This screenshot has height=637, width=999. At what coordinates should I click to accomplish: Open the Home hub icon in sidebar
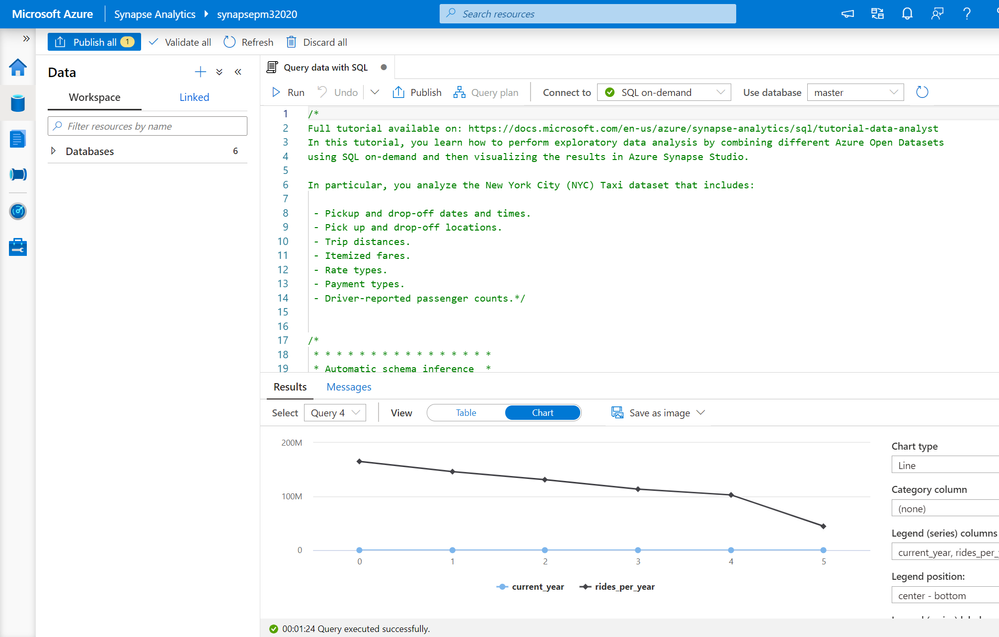coord(18,67)
